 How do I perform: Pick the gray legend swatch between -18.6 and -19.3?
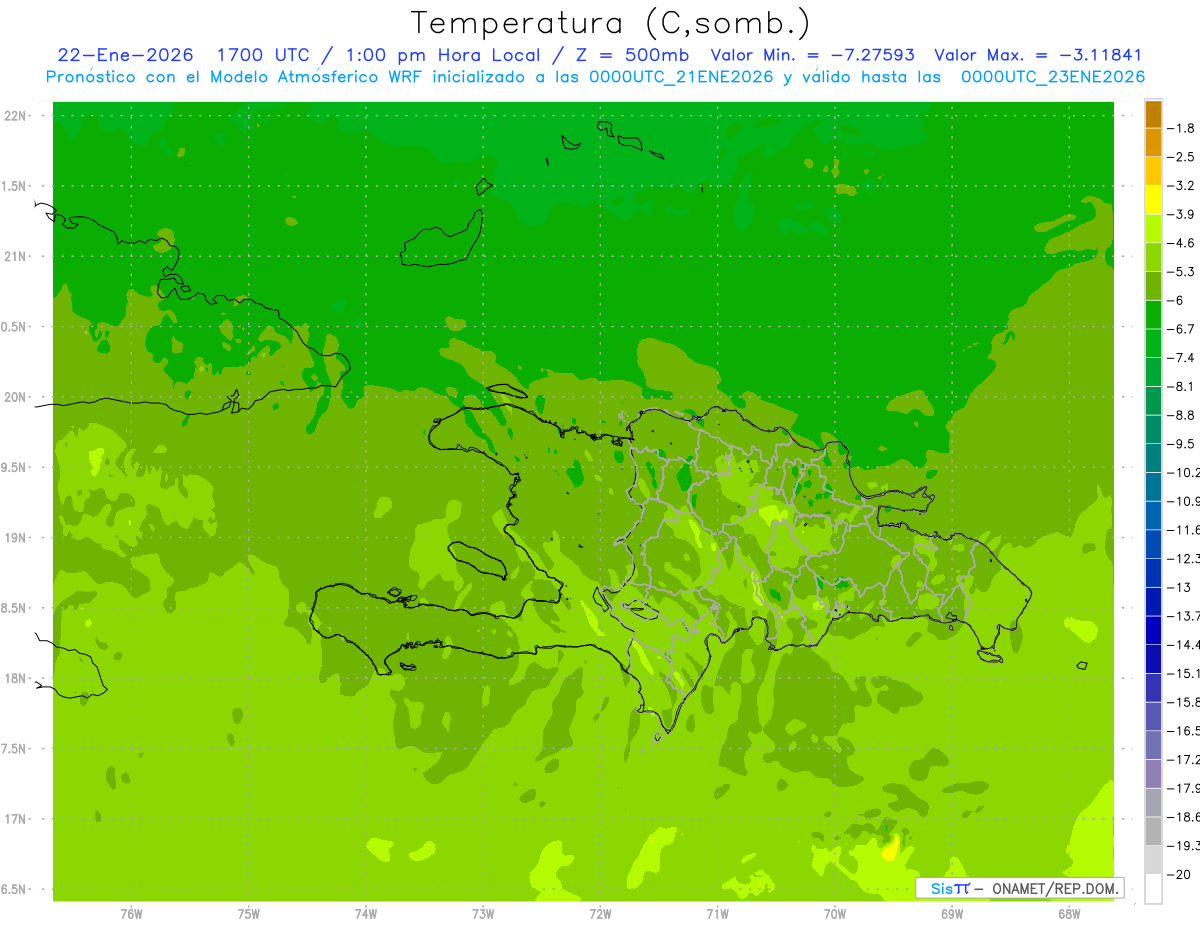coord(1153,831)
